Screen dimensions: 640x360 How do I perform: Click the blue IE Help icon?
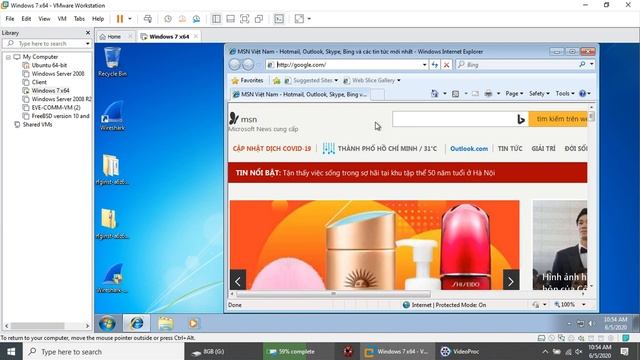coord(582,93)
